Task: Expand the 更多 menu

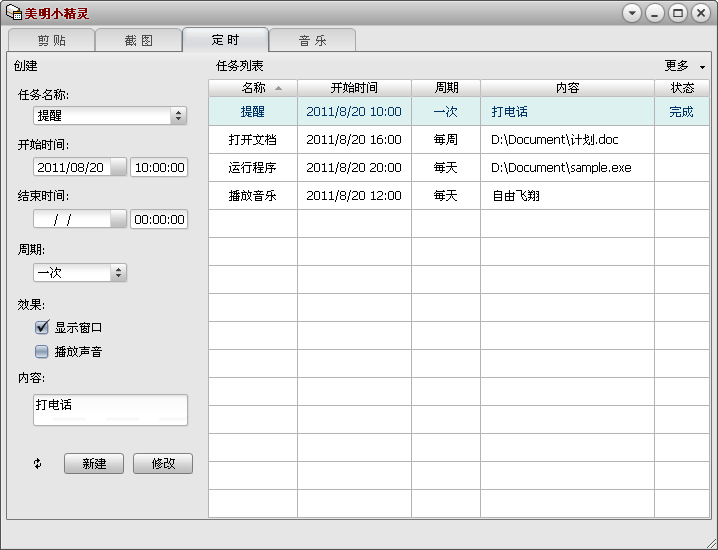Action: [x=685, y=66]
